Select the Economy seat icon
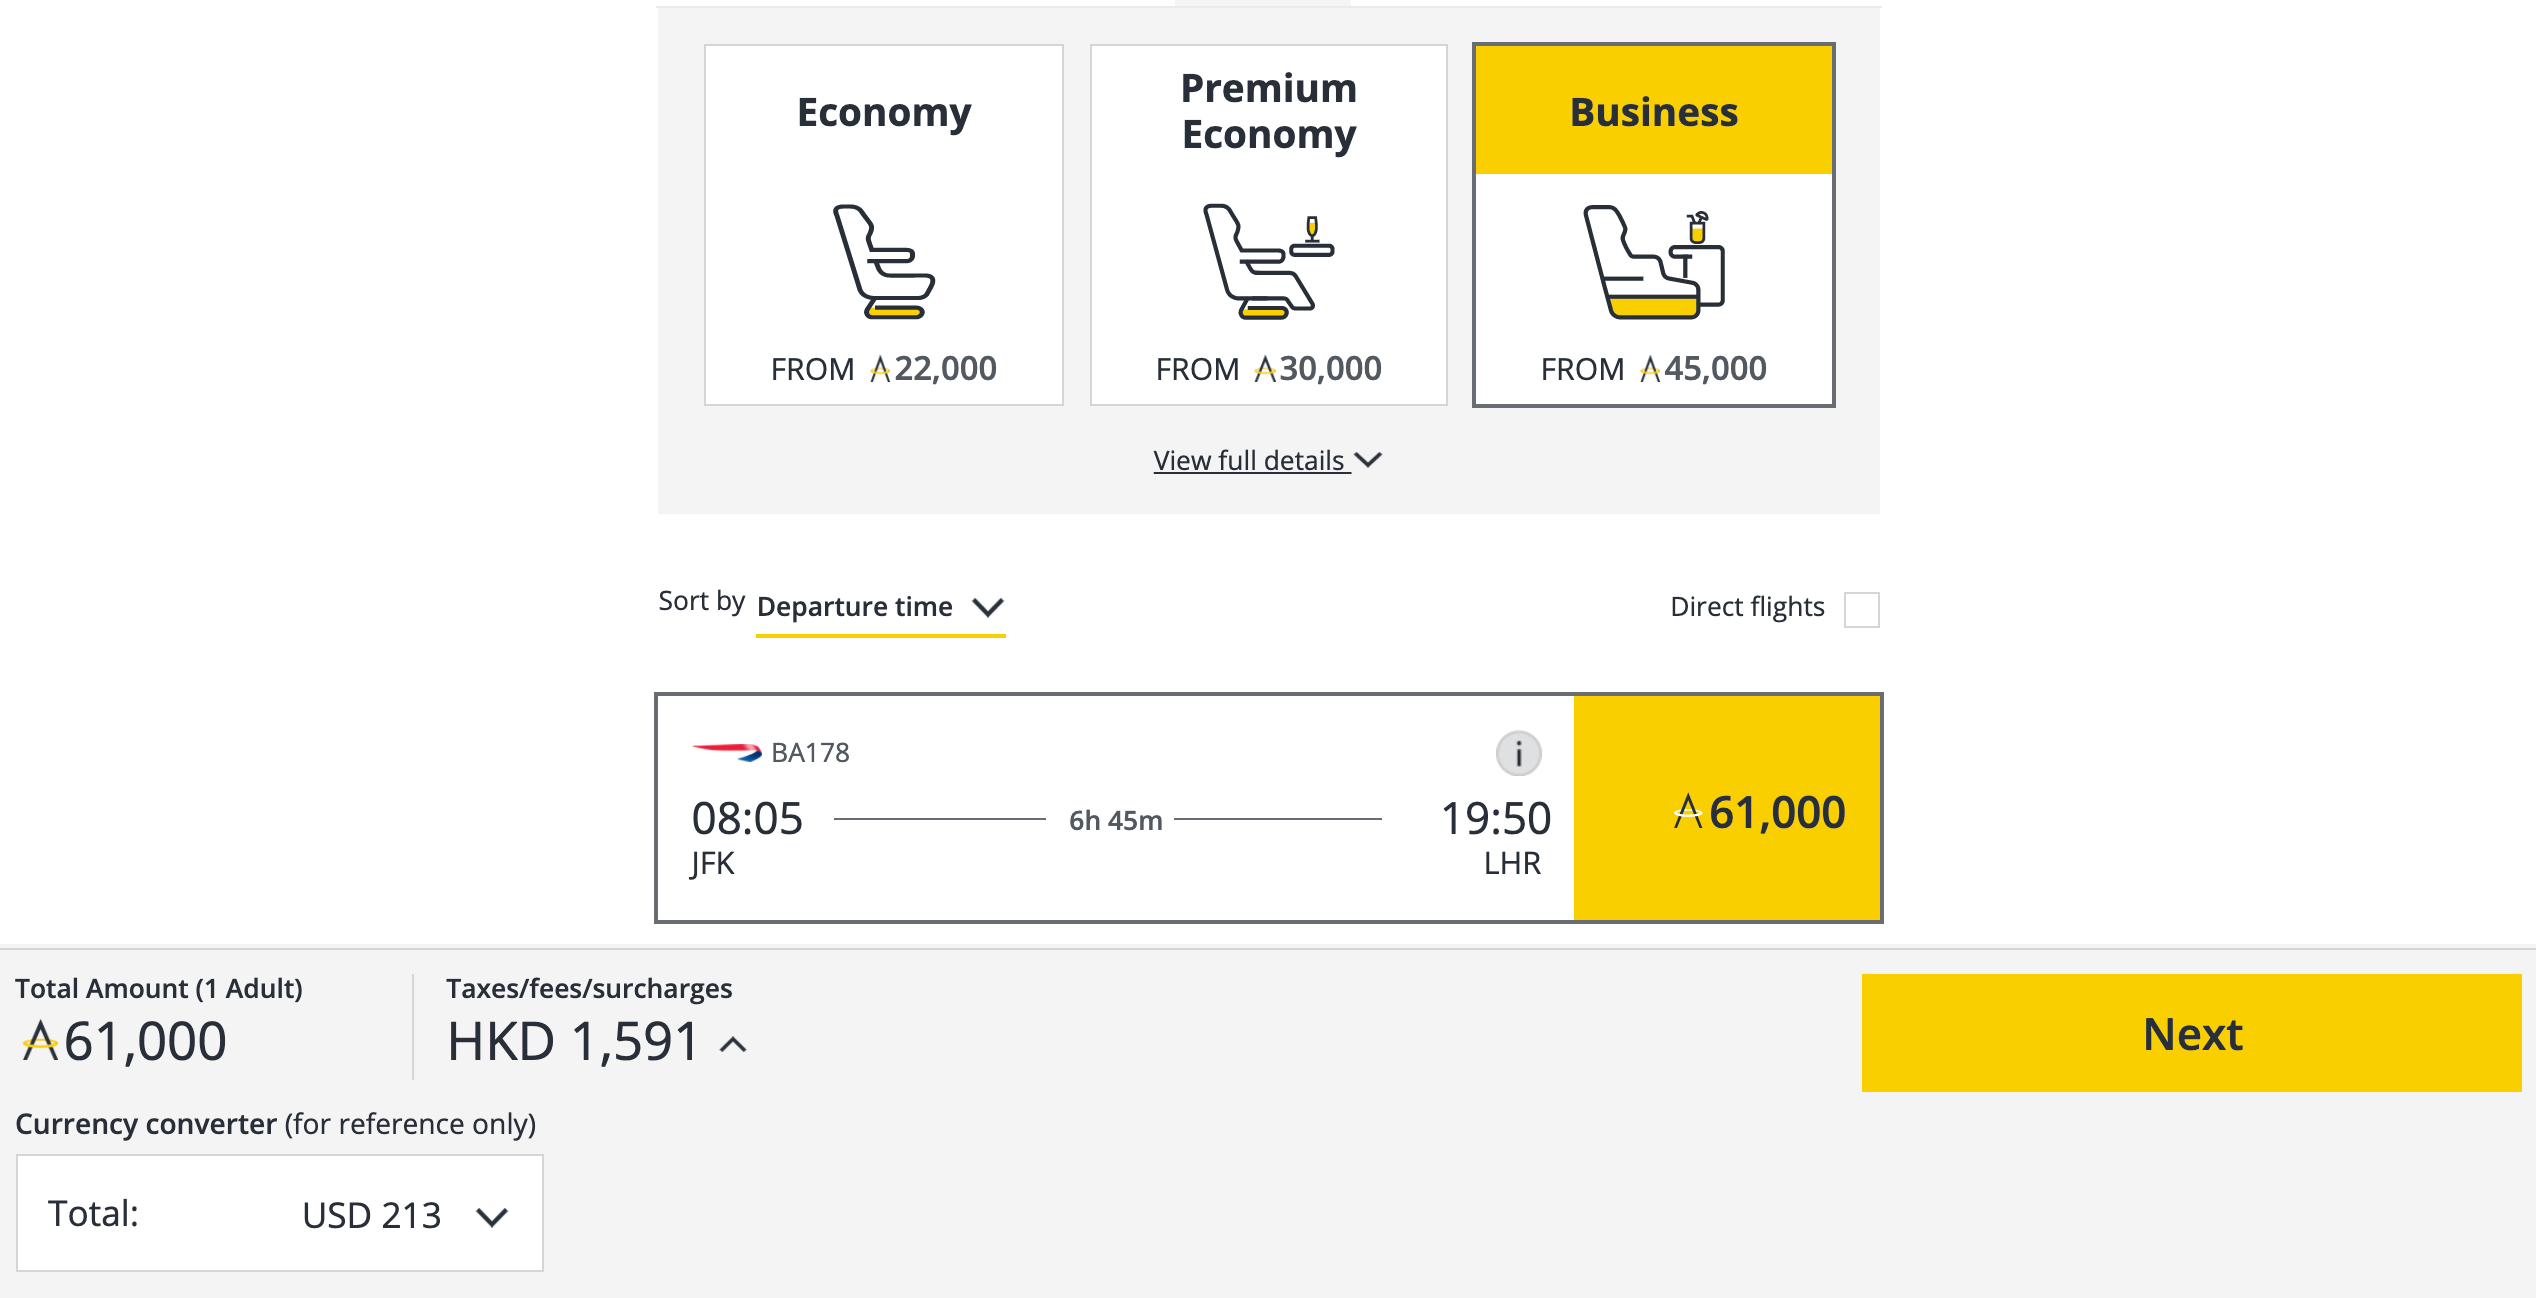Image resolution: width=2536 pixels, height=1298 pixels. click(884, 265)
